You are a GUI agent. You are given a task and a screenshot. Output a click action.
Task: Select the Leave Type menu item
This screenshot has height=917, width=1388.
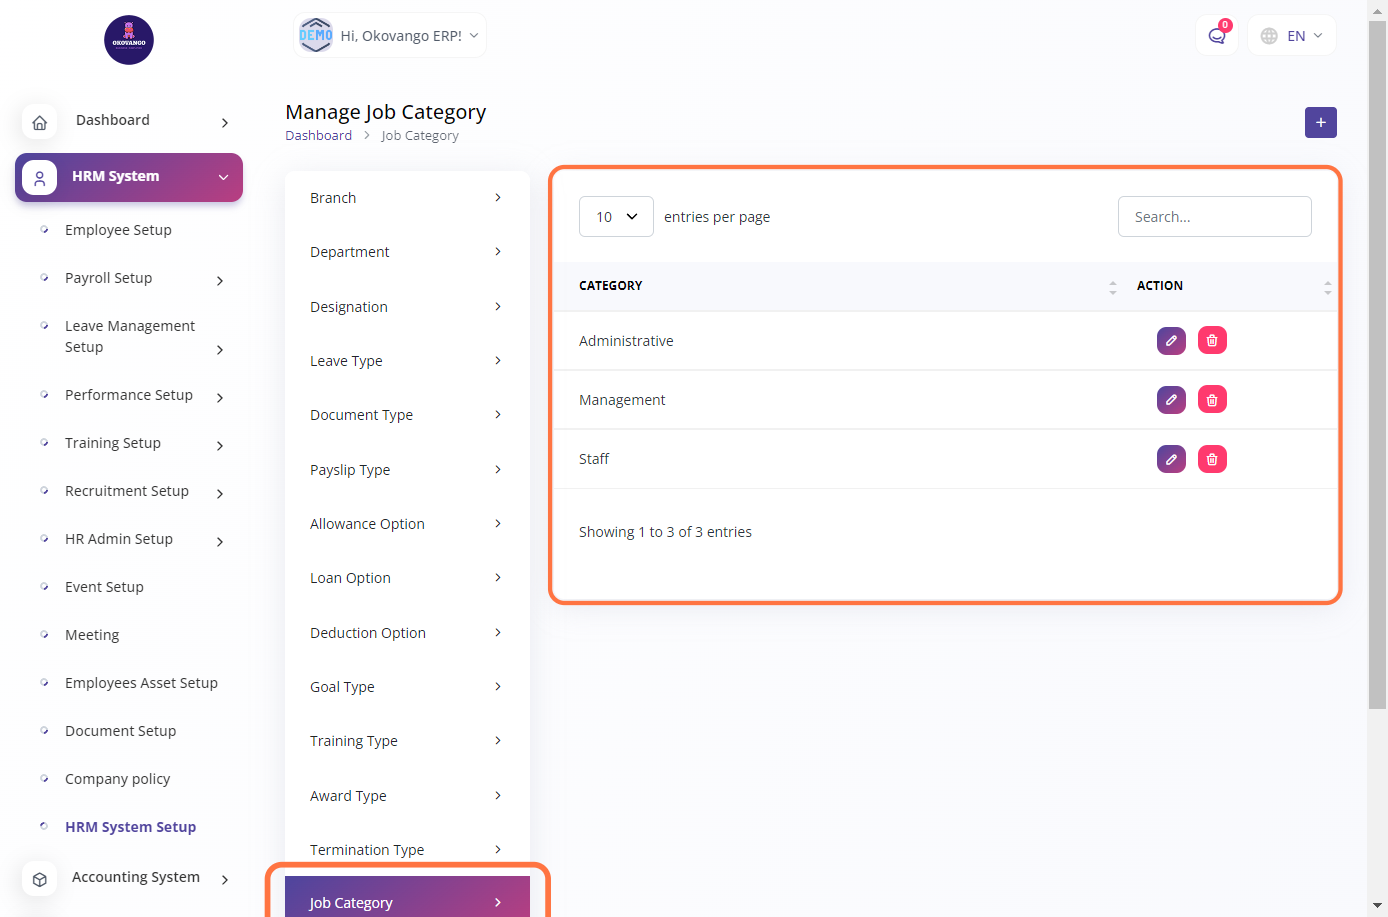406,361
